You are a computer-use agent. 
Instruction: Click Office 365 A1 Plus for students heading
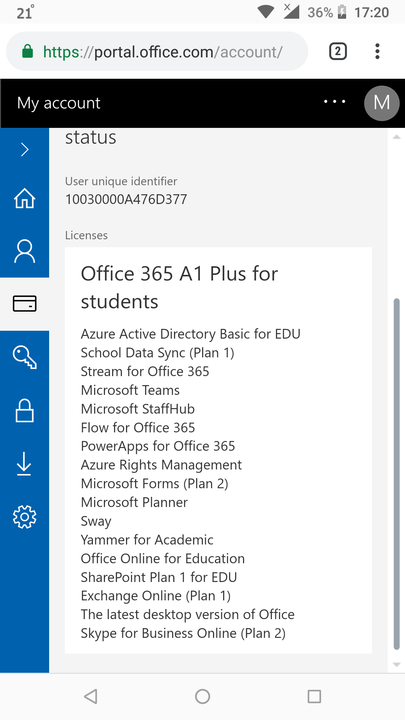click(x=179, y=287)
